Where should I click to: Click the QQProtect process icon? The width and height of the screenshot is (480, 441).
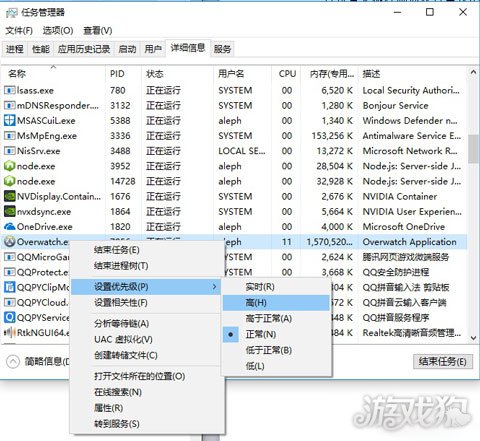[x=9, y=272]
